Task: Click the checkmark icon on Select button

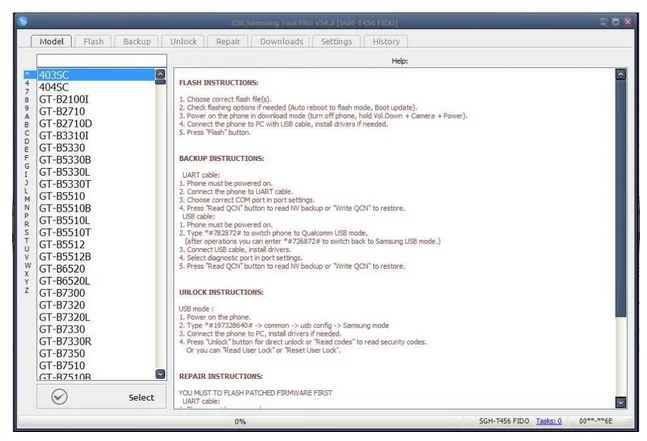Action: point(59,397)
